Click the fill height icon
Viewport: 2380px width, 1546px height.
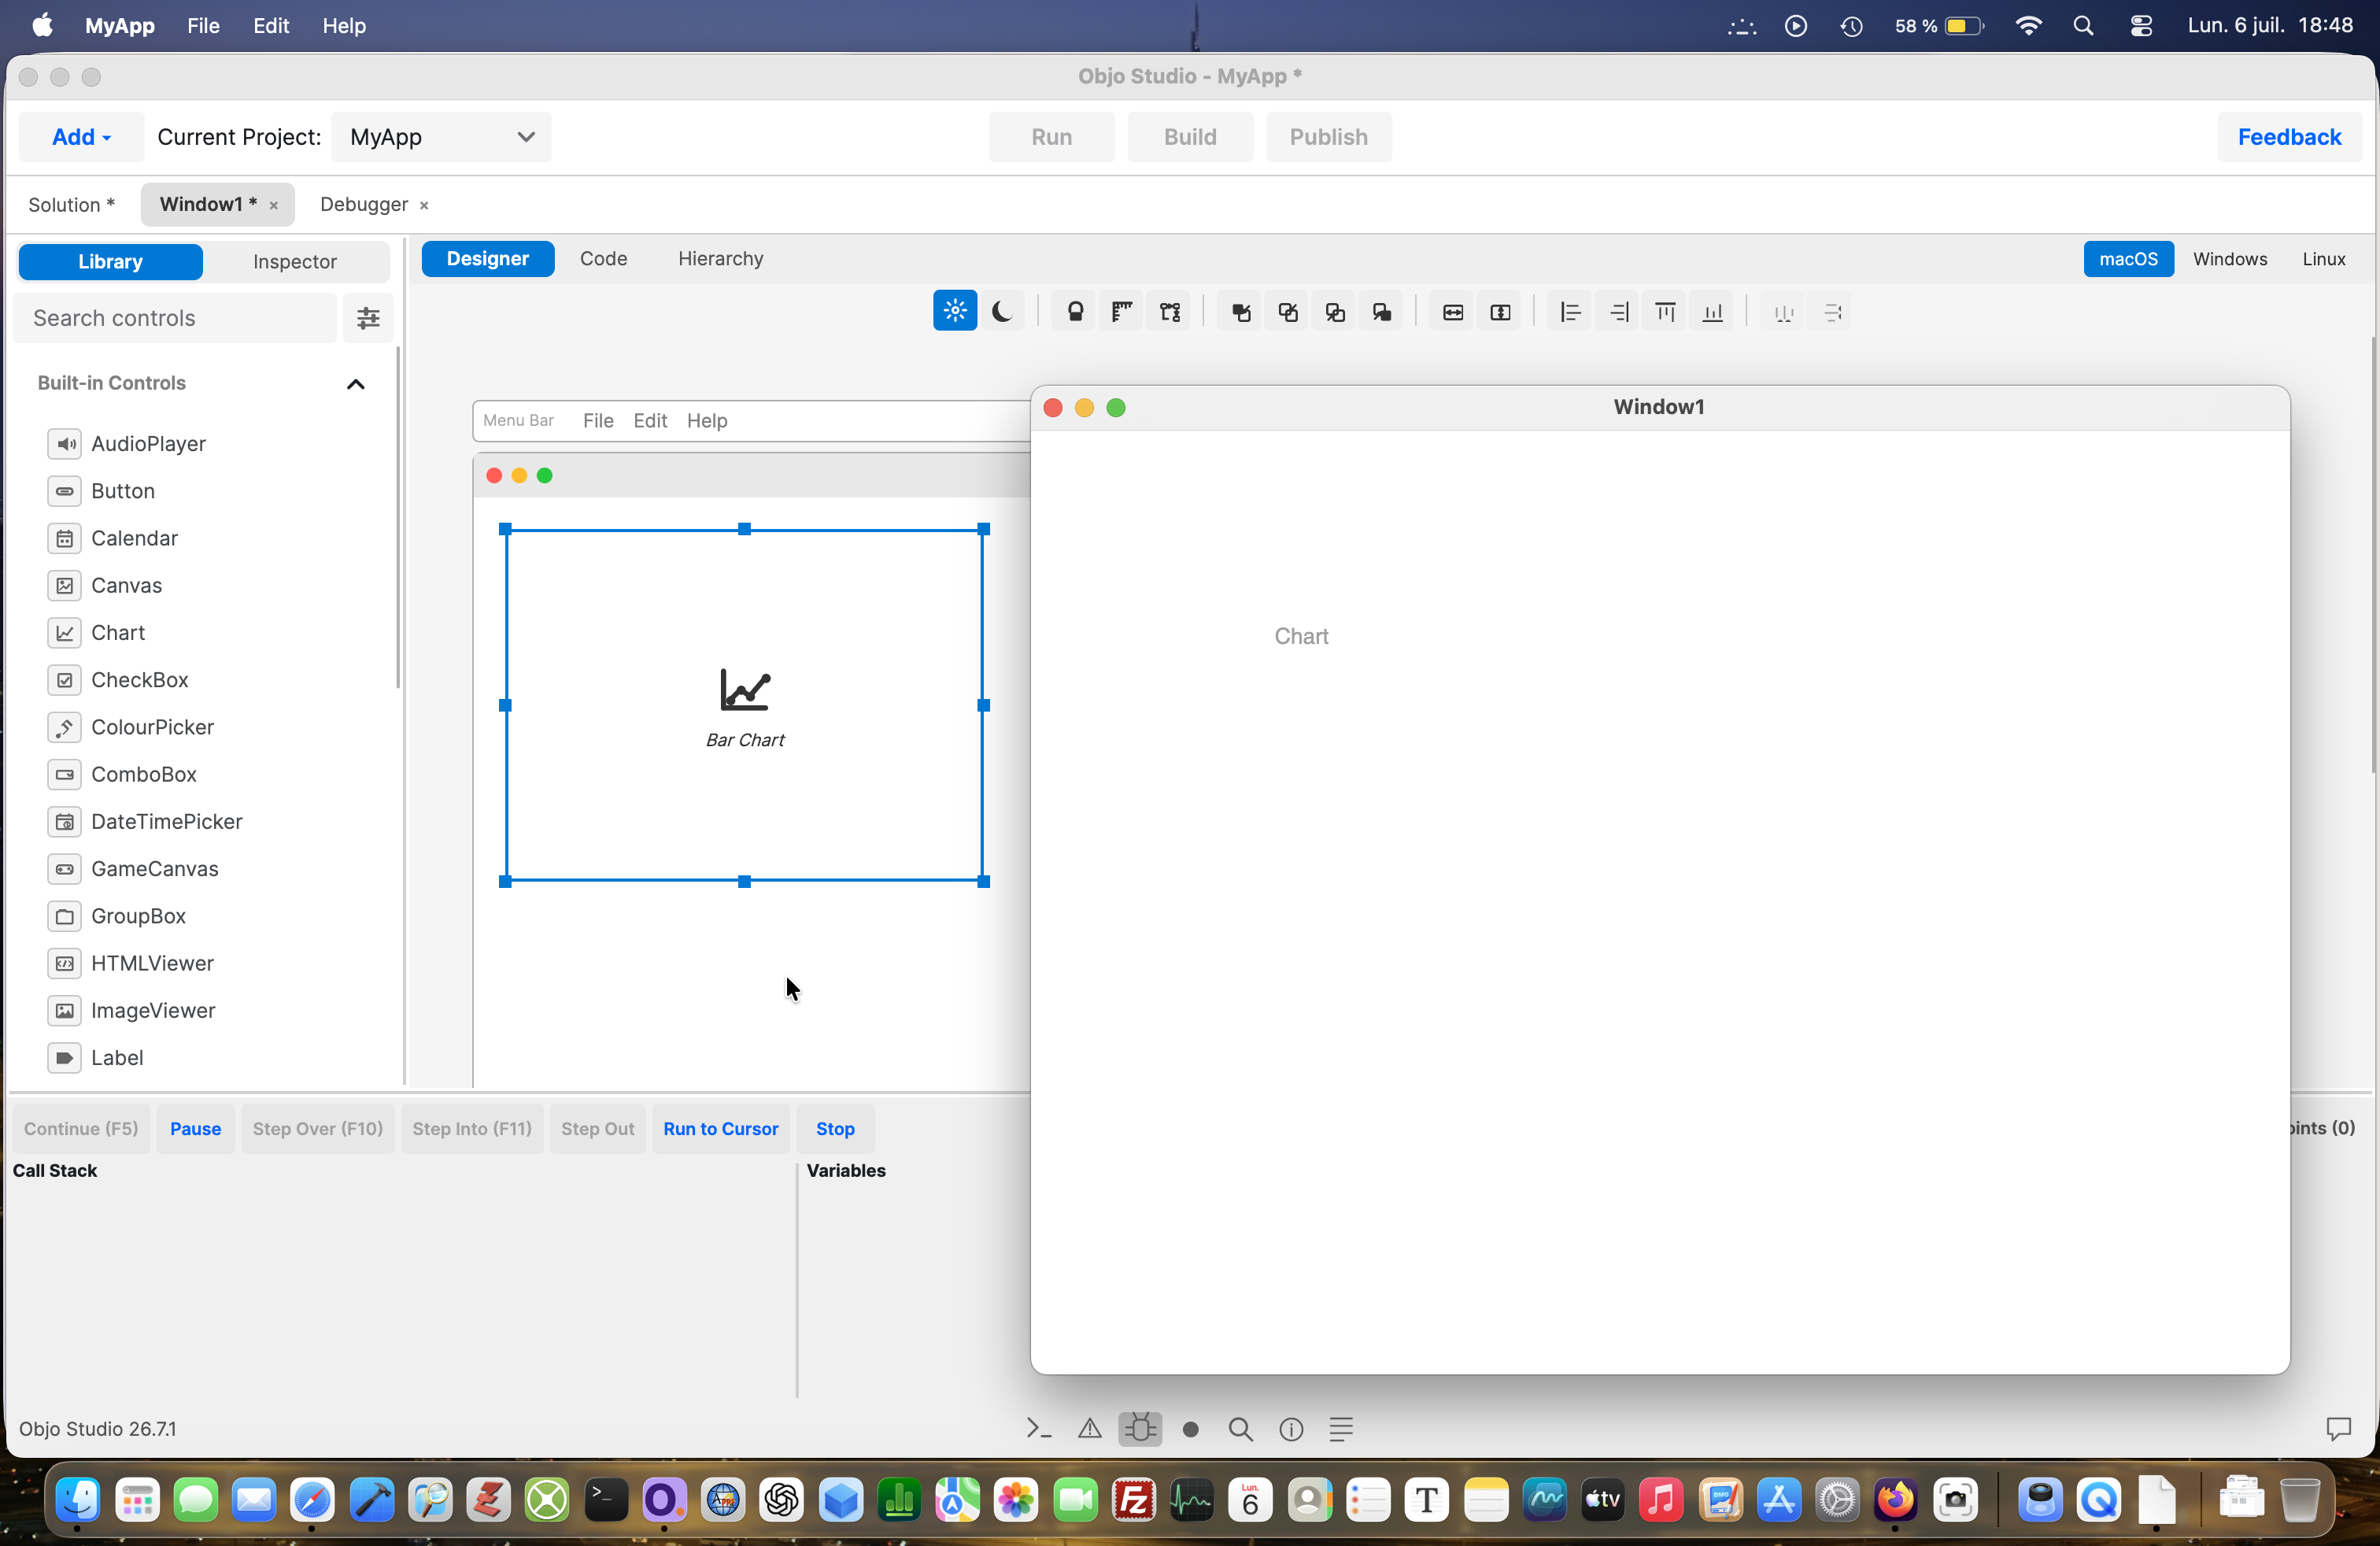(1500, 312)
